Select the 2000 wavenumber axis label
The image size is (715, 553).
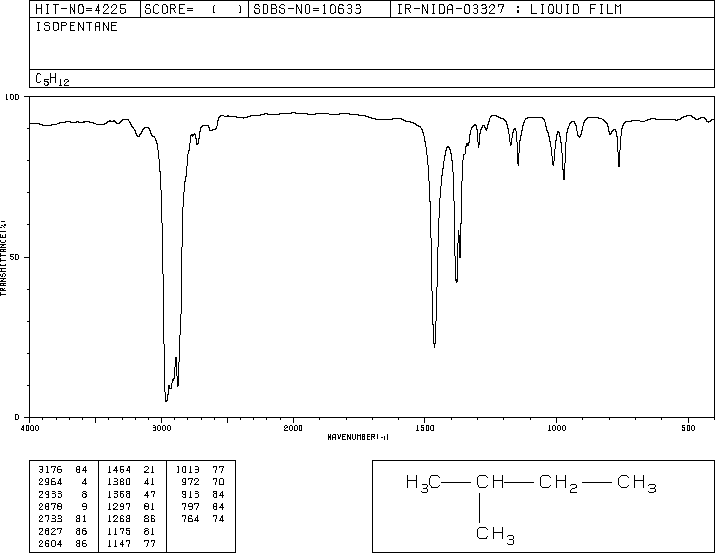click(293, 428)
